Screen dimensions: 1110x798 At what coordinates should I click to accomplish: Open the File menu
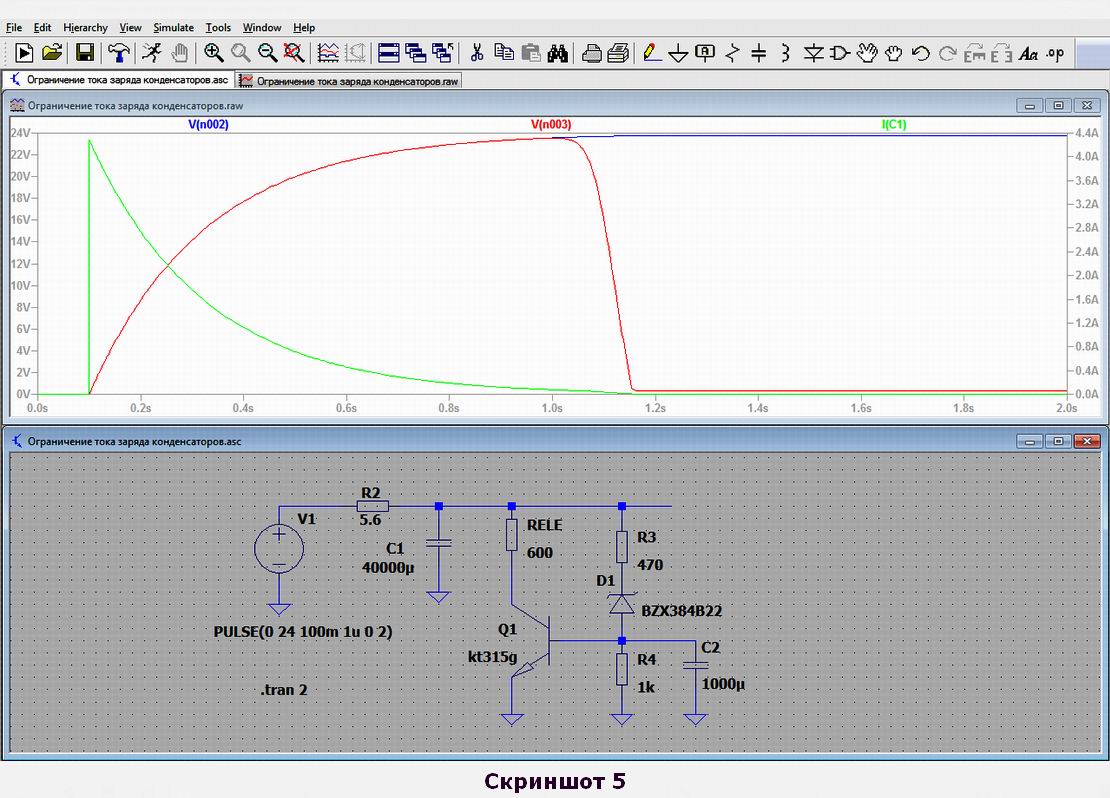tap(13, 28)
